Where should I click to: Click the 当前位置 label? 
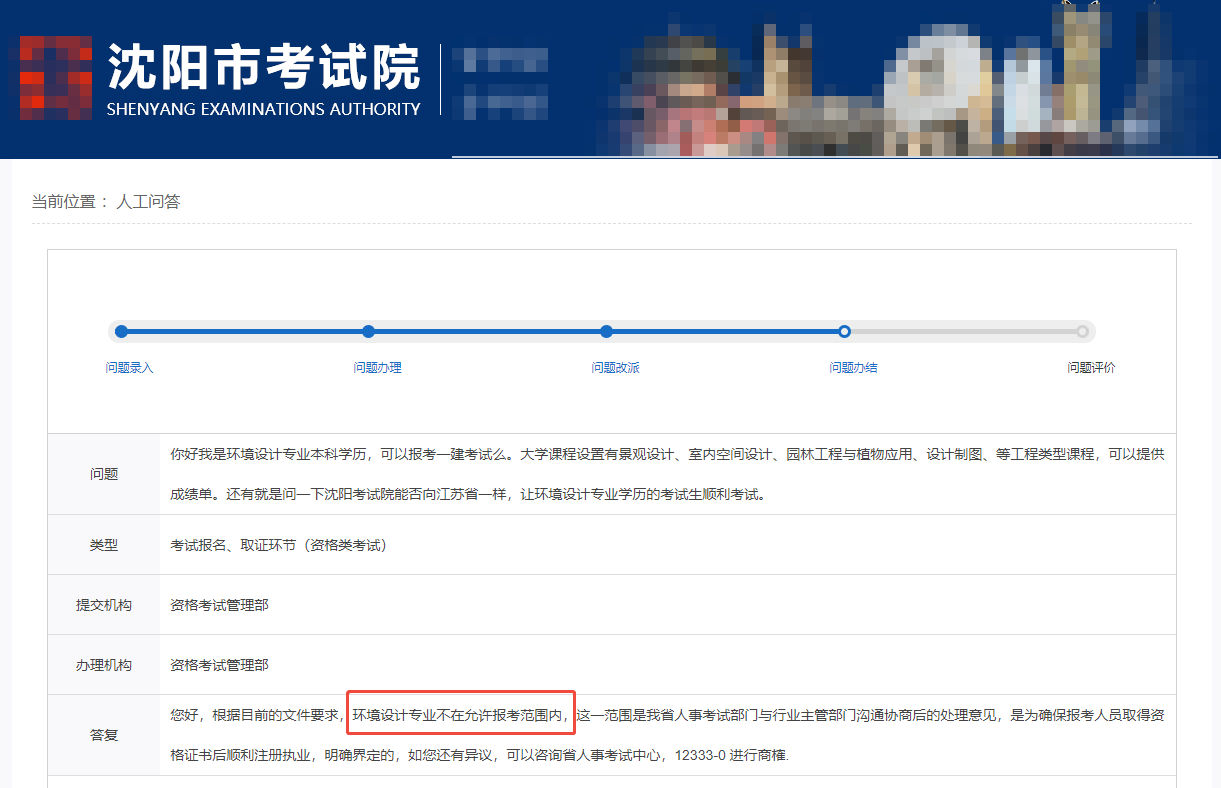pyautogui.click(x=64, y=202)
